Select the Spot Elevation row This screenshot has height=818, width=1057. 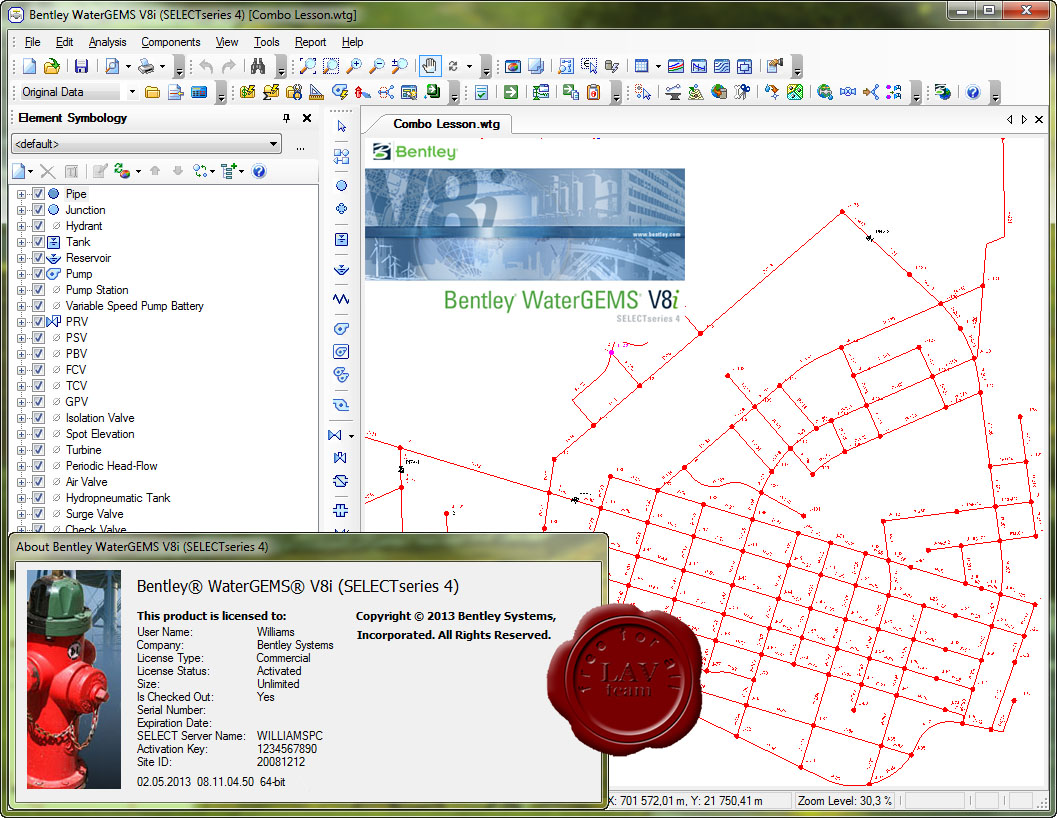coord(100,434)
